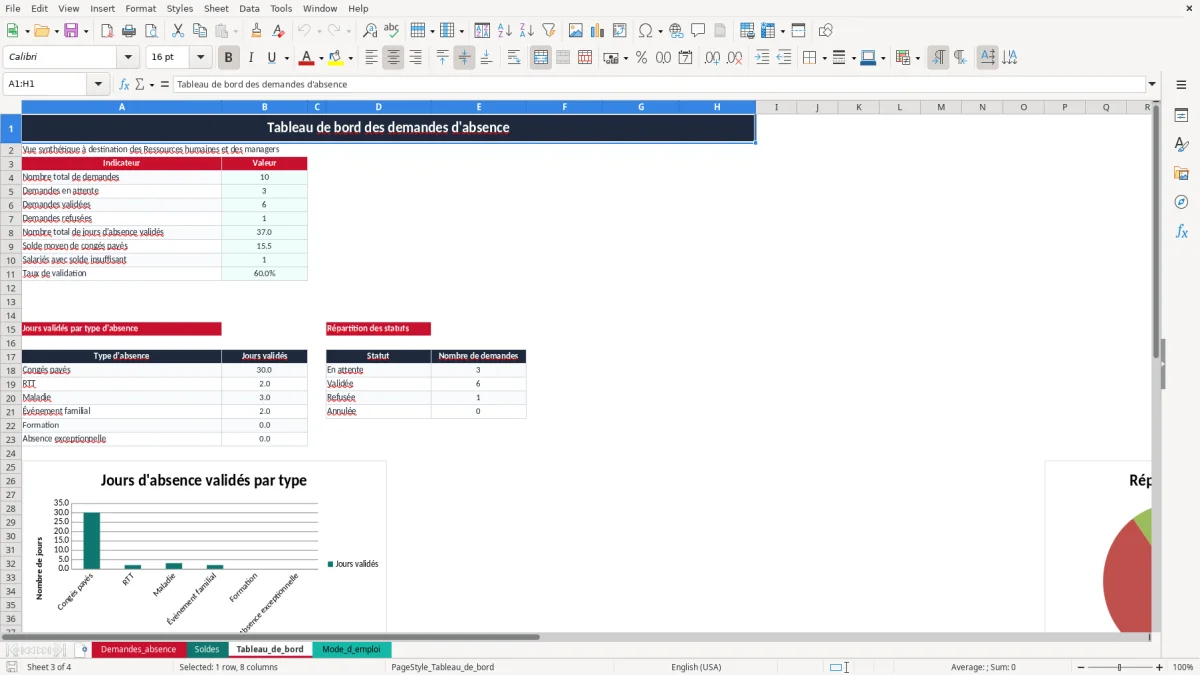Click the Copy icon
The image size is (1200, 675).
200,31
